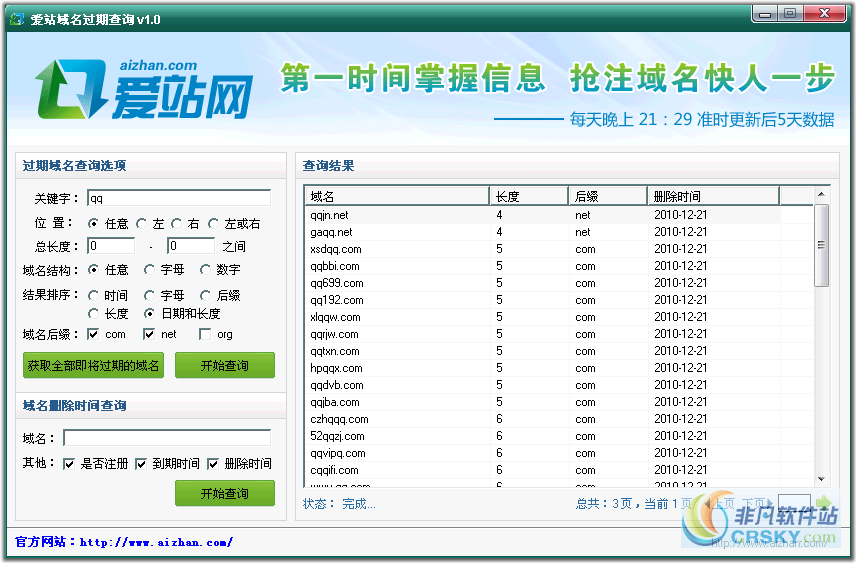Uncheck the net suffix checkbox
The width and height of the screenshot is (856, 563).
point(148,334)
